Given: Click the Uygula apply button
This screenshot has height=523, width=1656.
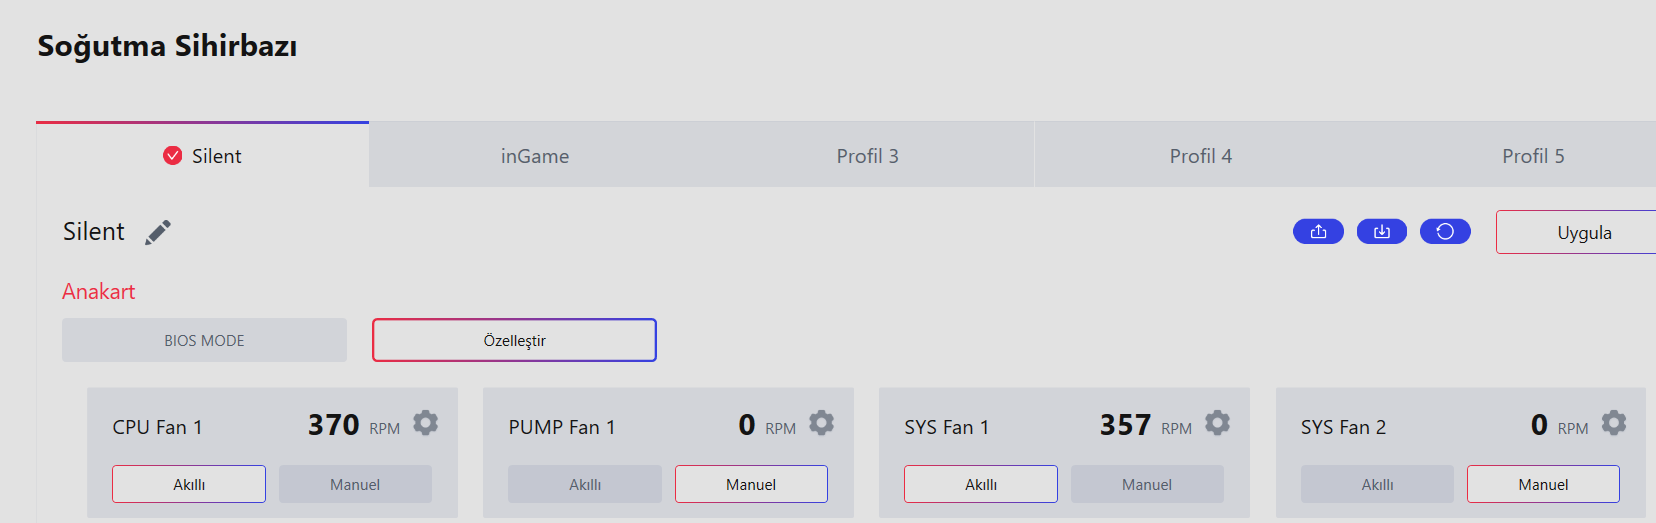Looking at the screenshot, I should [1583, 232].
